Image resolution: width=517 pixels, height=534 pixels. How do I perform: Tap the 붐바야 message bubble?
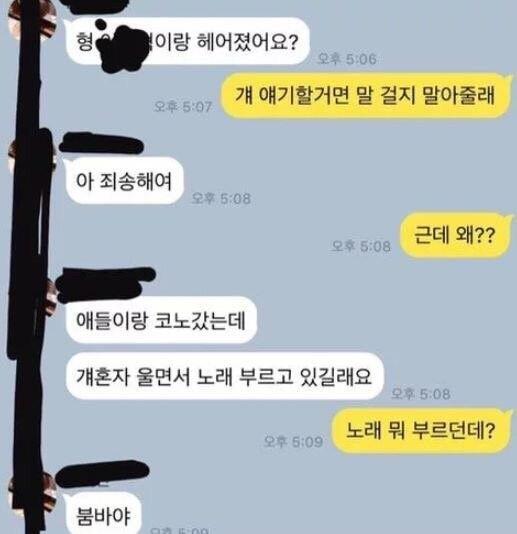point(103,514)
